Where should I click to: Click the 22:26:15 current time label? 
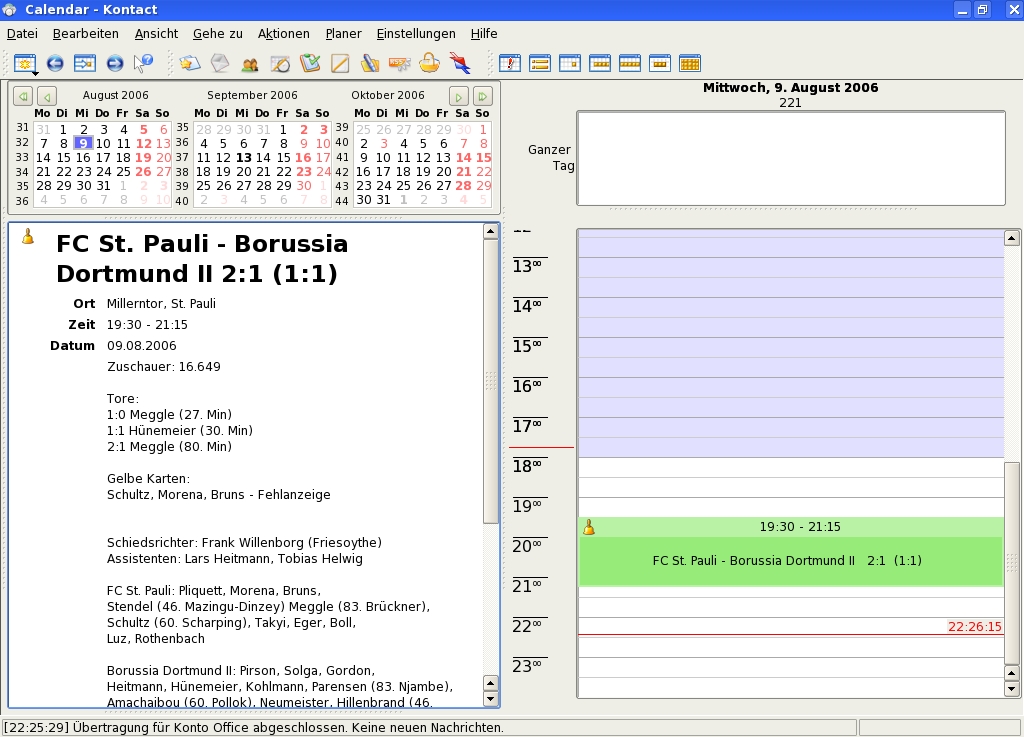[974, 627]
